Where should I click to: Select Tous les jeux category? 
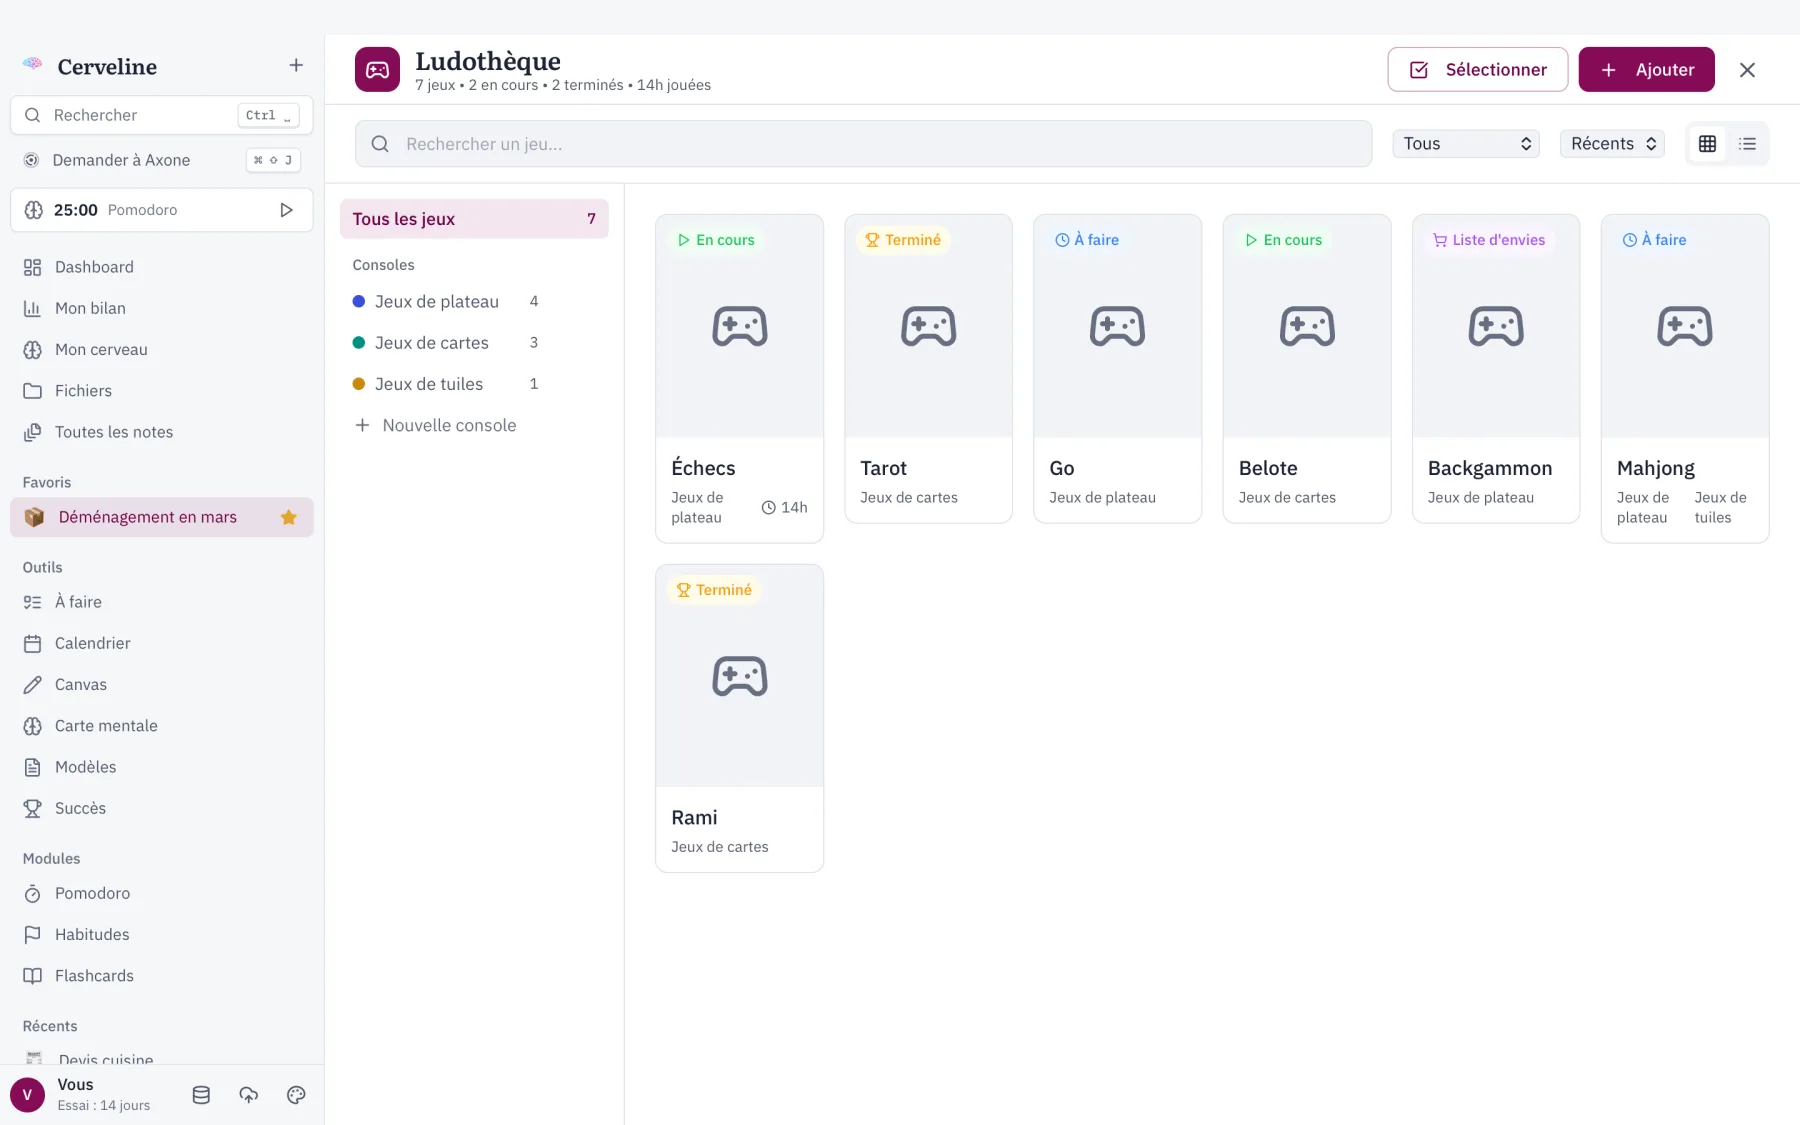[x=474, y=219]
